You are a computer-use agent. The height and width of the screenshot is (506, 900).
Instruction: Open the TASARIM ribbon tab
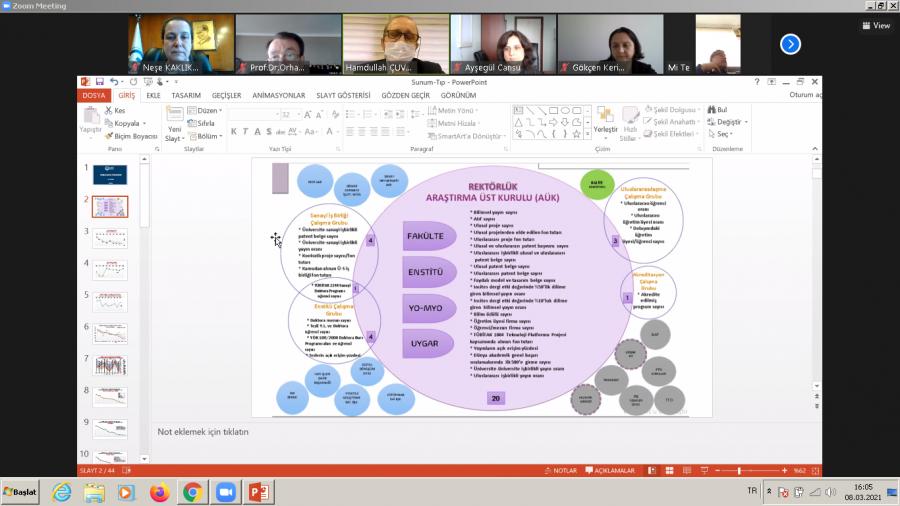click(x=185, y=95)
